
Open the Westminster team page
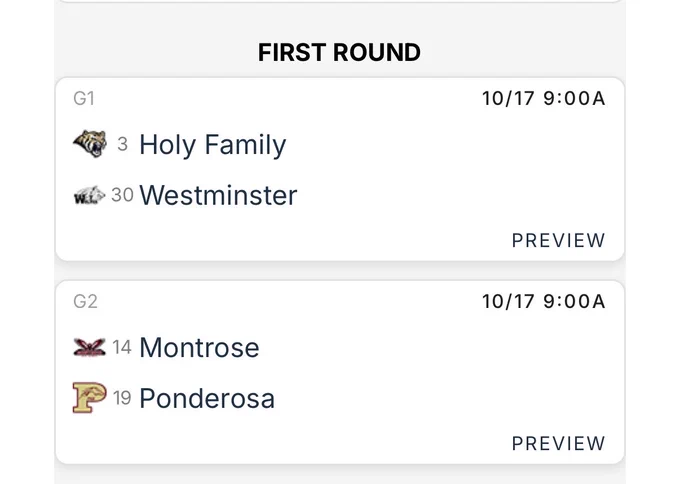click(218, 195)
